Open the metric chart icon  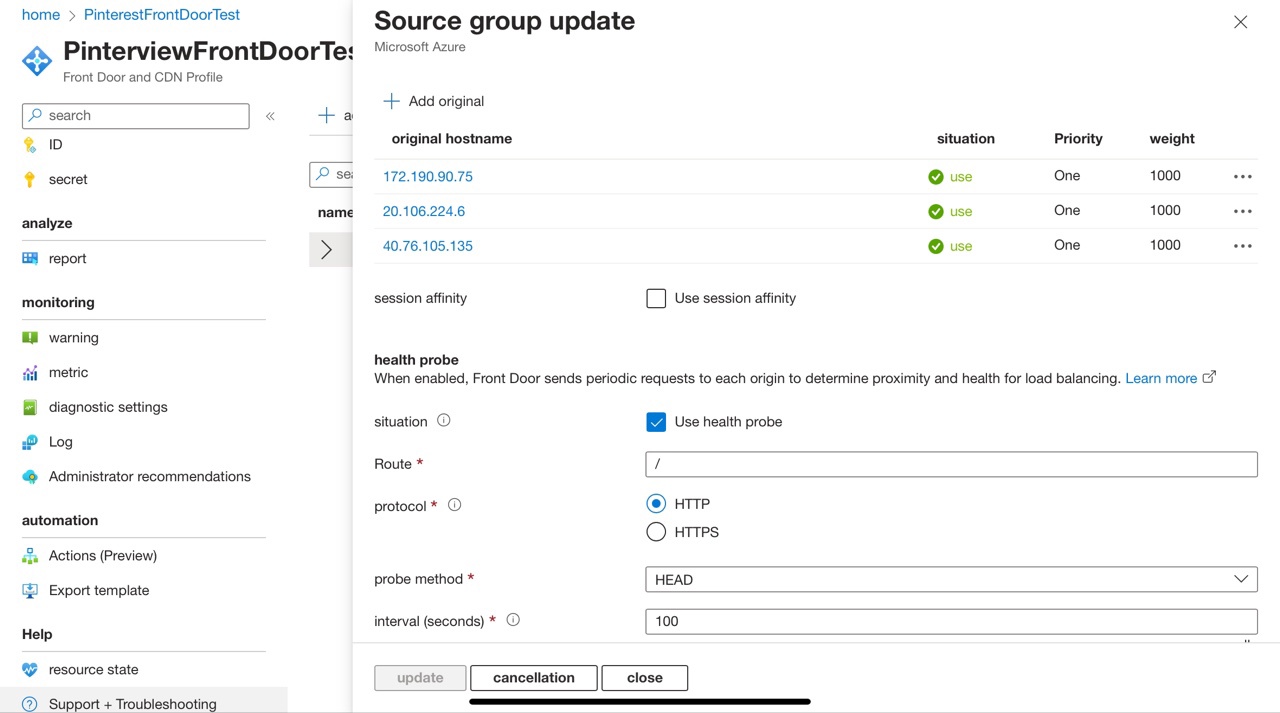tap(30, 373)
